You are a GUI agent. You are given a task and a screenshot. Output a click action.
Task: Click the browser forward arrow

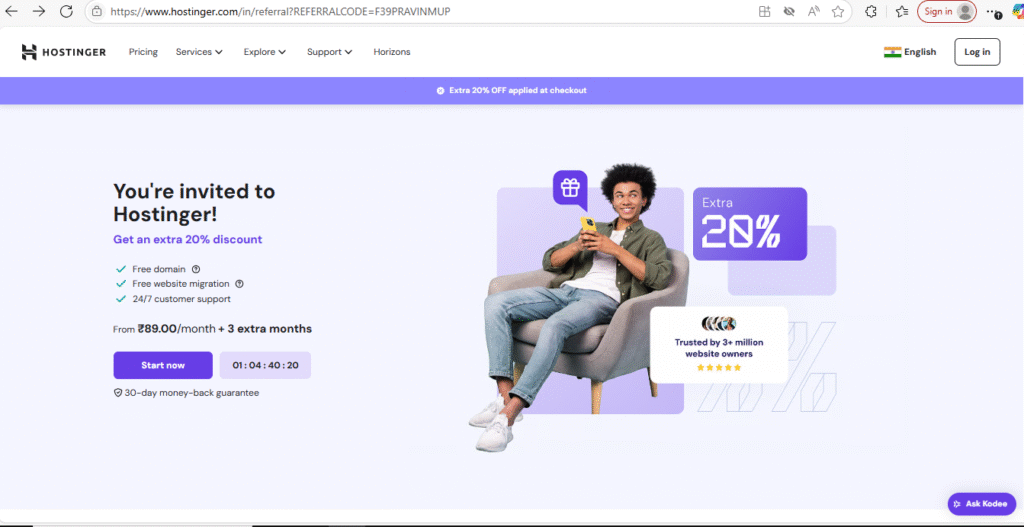[39, 11]
